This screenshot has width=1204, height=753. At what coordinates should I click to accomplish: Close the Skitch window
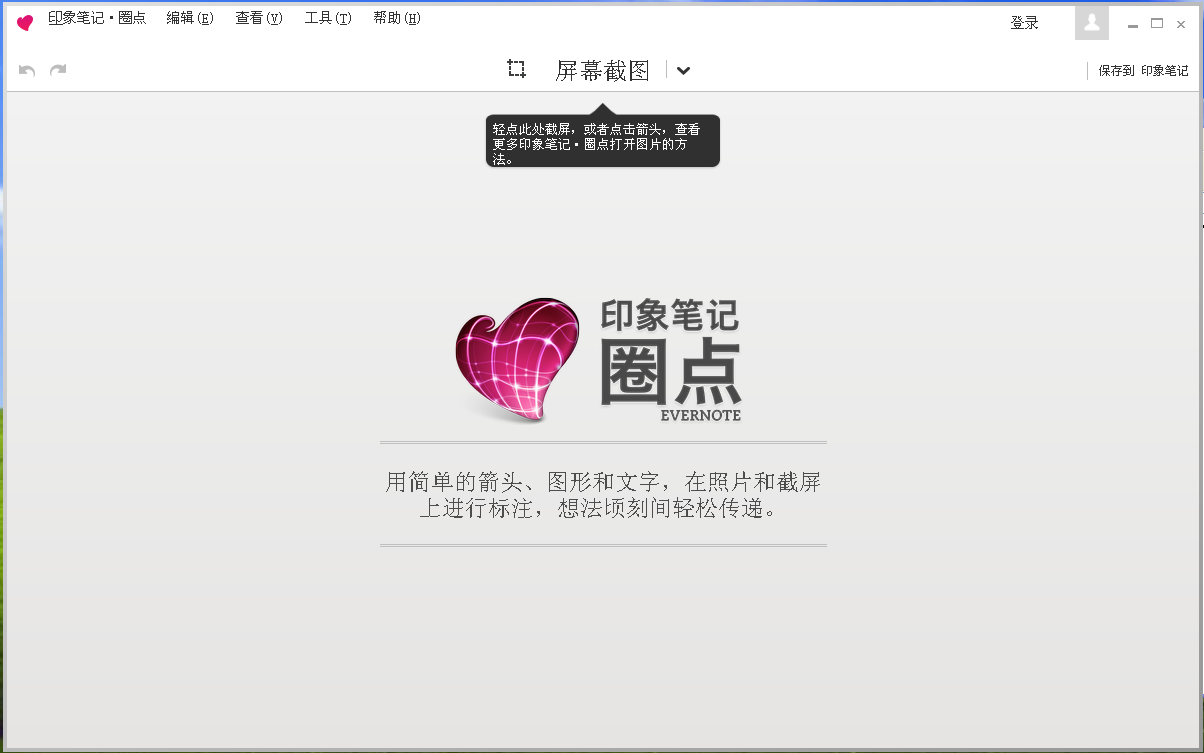tap(1181, 24)
